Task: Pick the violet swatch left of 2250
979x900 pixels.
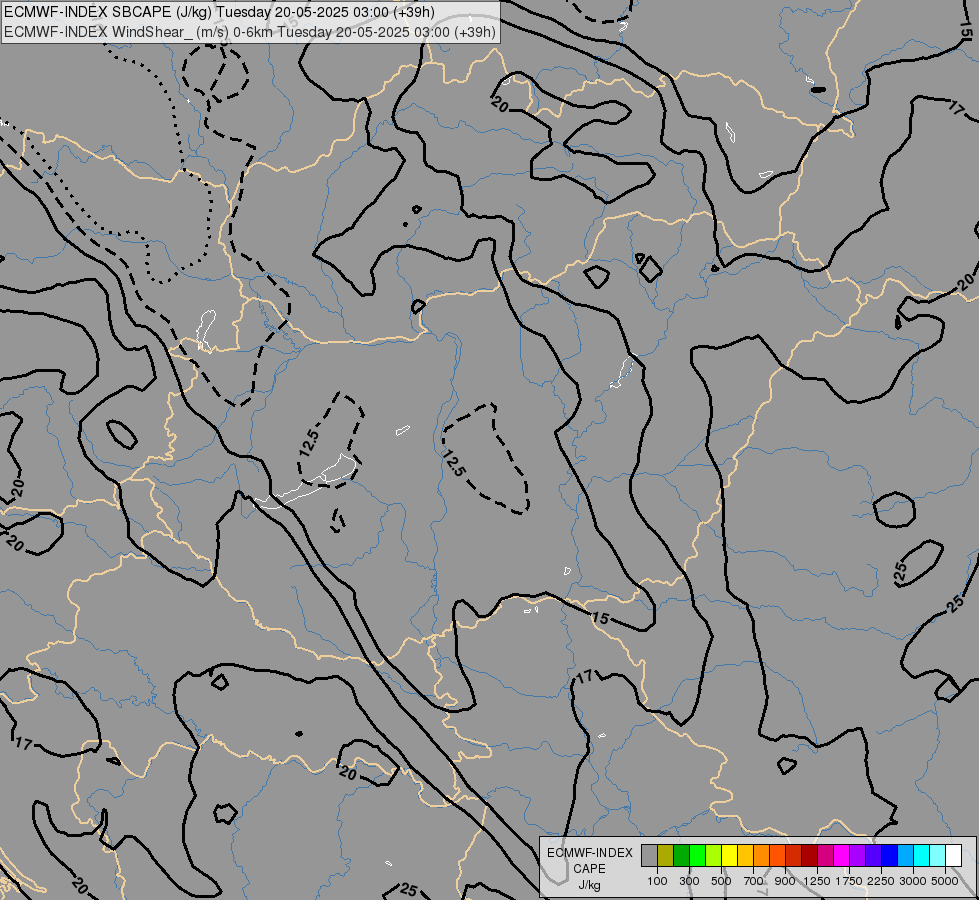Action: (x=873, y=855)
